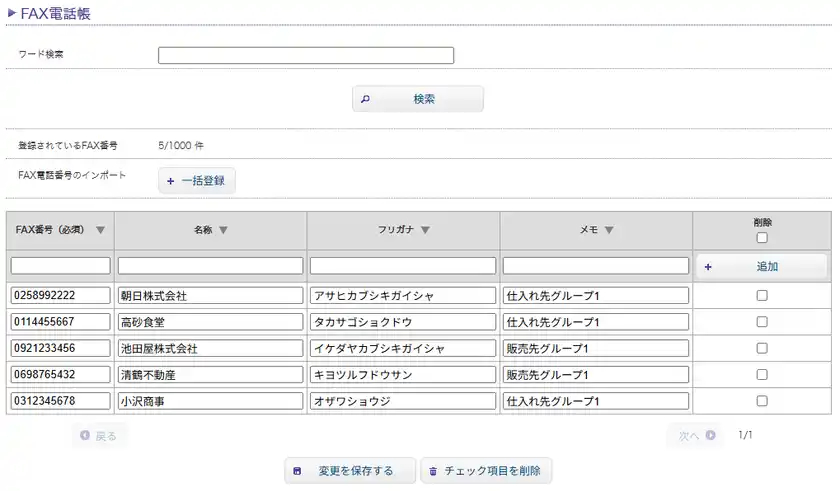
Task: Click the FAX電話番号のインポート label
Action: pos(72,175)
